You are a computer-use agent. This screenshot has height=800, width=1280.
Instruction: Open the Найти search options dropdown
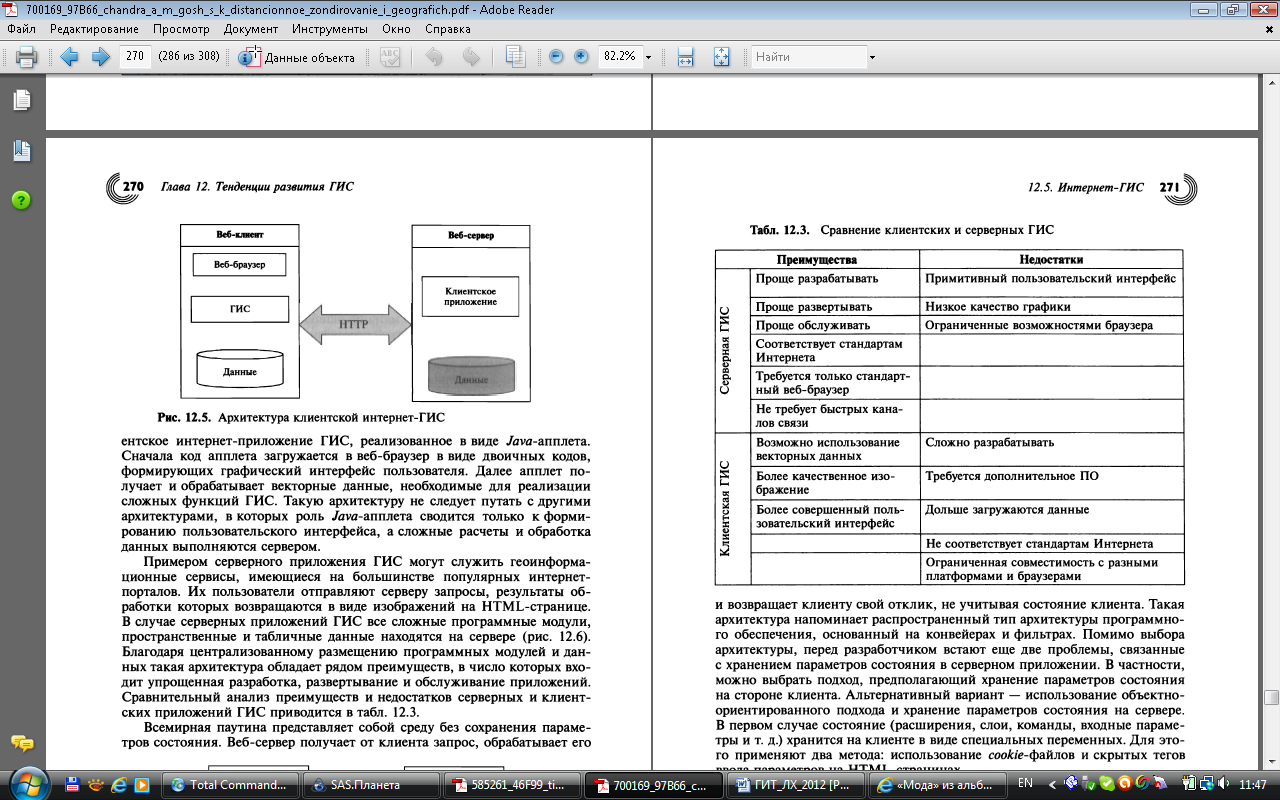coord(872,57)
